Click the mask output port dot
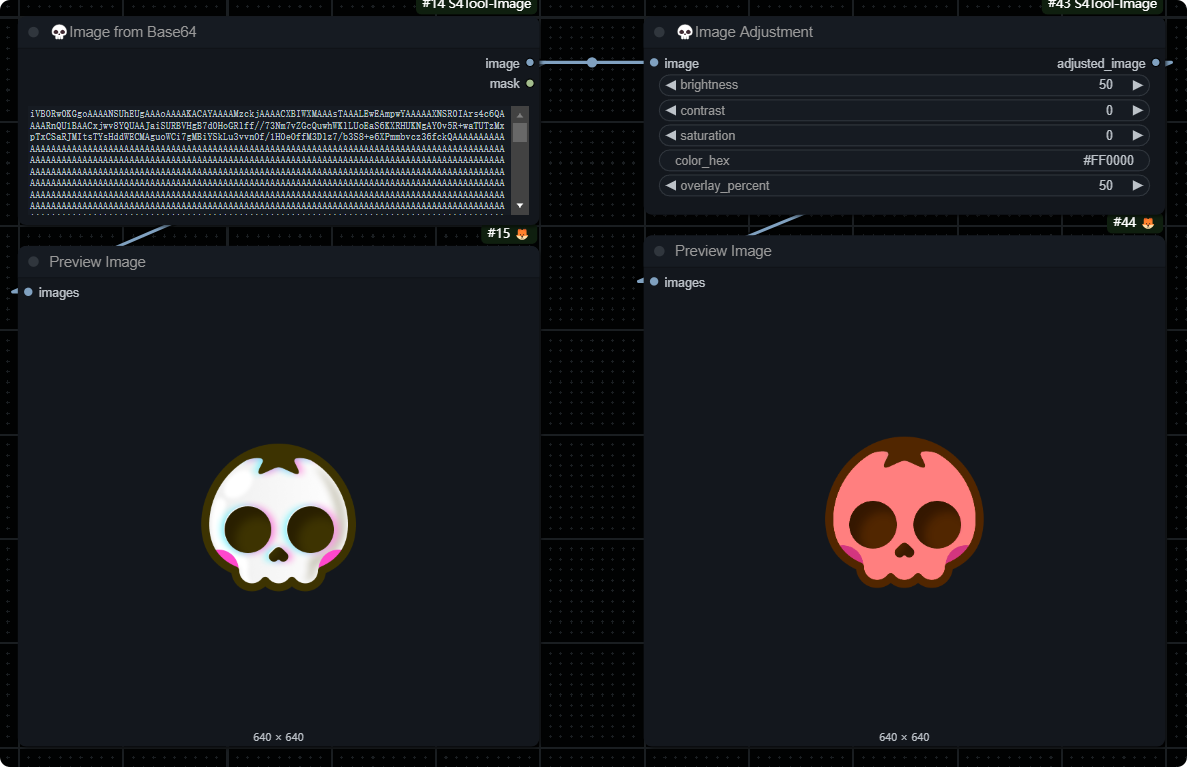The image size is (1187, 767). [x=530, y=84]
